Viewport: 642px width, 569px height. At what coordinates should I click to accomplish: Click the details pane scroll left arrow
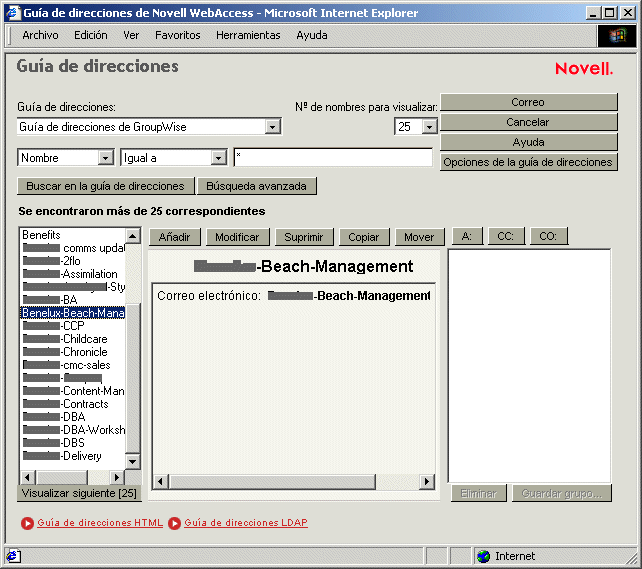point(160,481)
